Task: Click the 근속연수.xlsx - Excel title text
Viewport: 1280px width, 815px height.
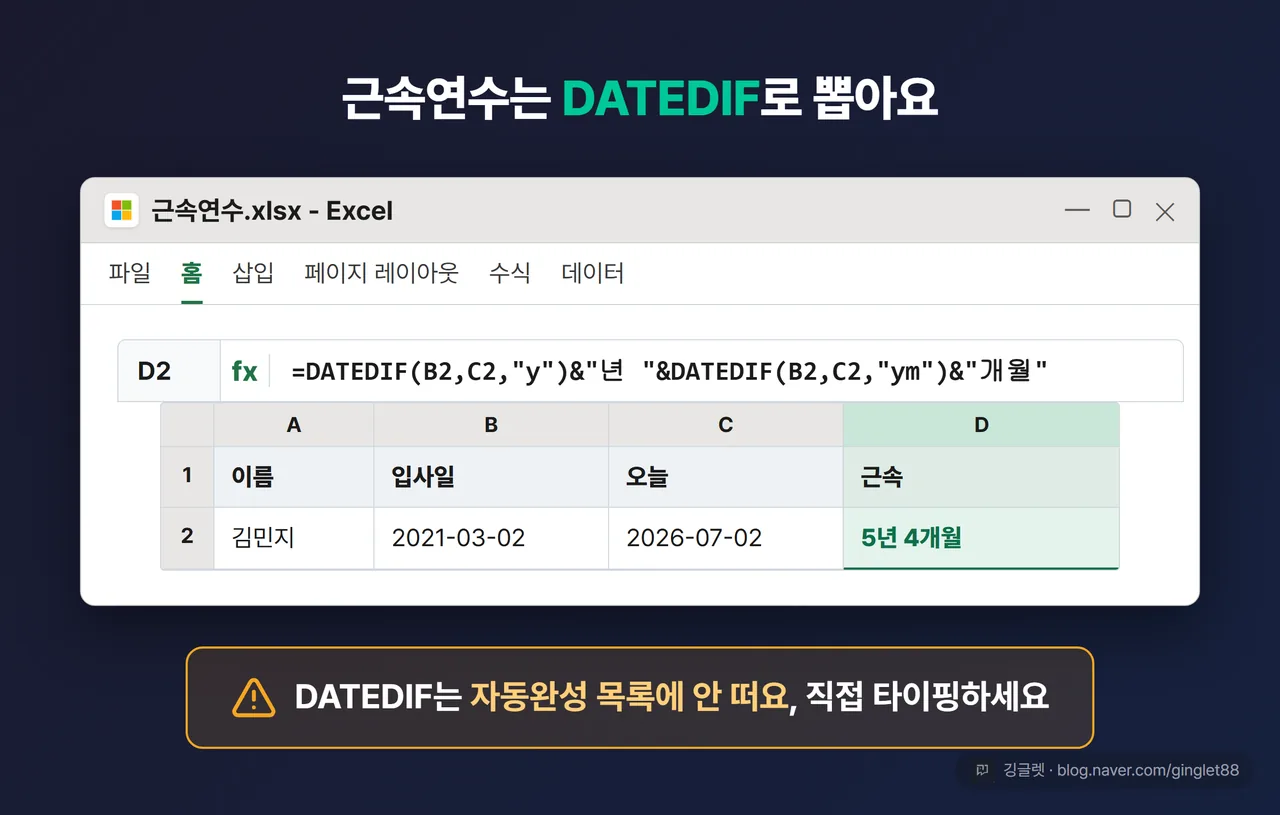Action: click(x=272, y=211)
